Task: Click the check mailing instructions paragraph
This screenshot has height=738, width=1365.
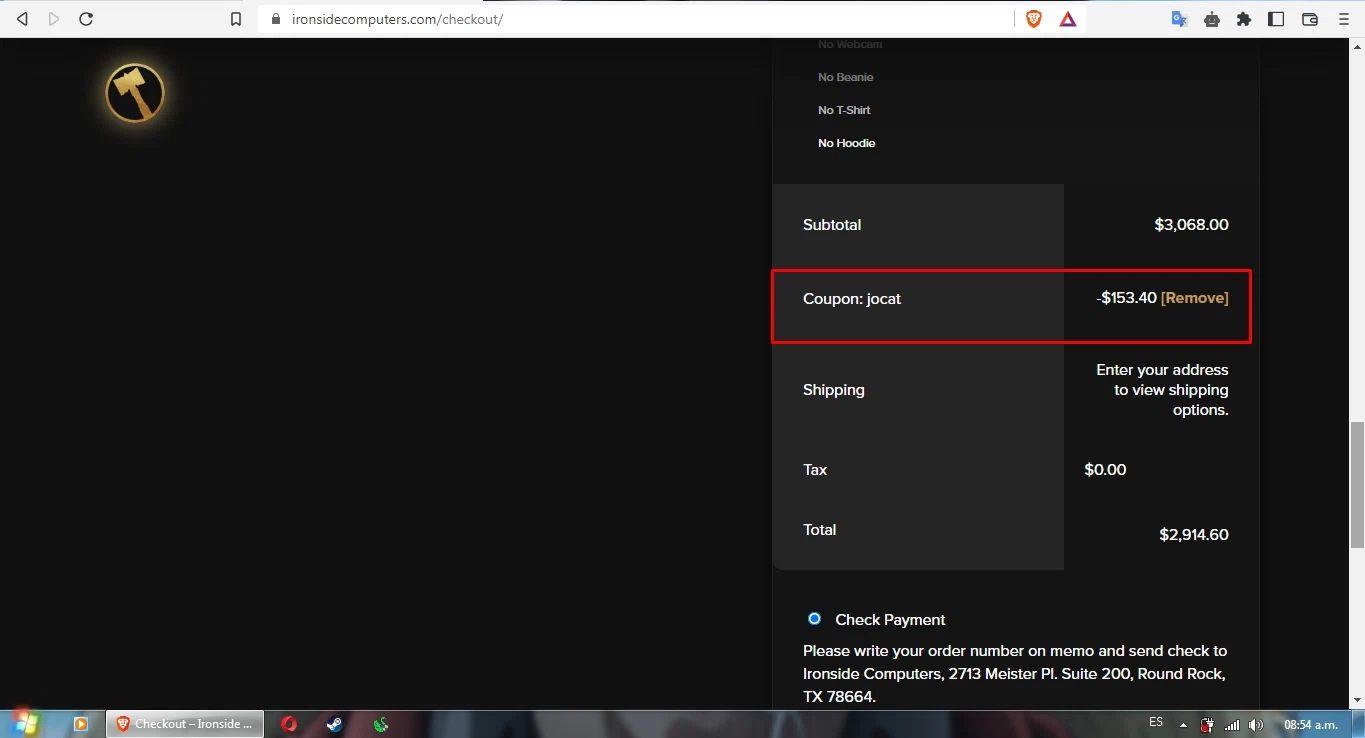Action: tap(1015, 674)
